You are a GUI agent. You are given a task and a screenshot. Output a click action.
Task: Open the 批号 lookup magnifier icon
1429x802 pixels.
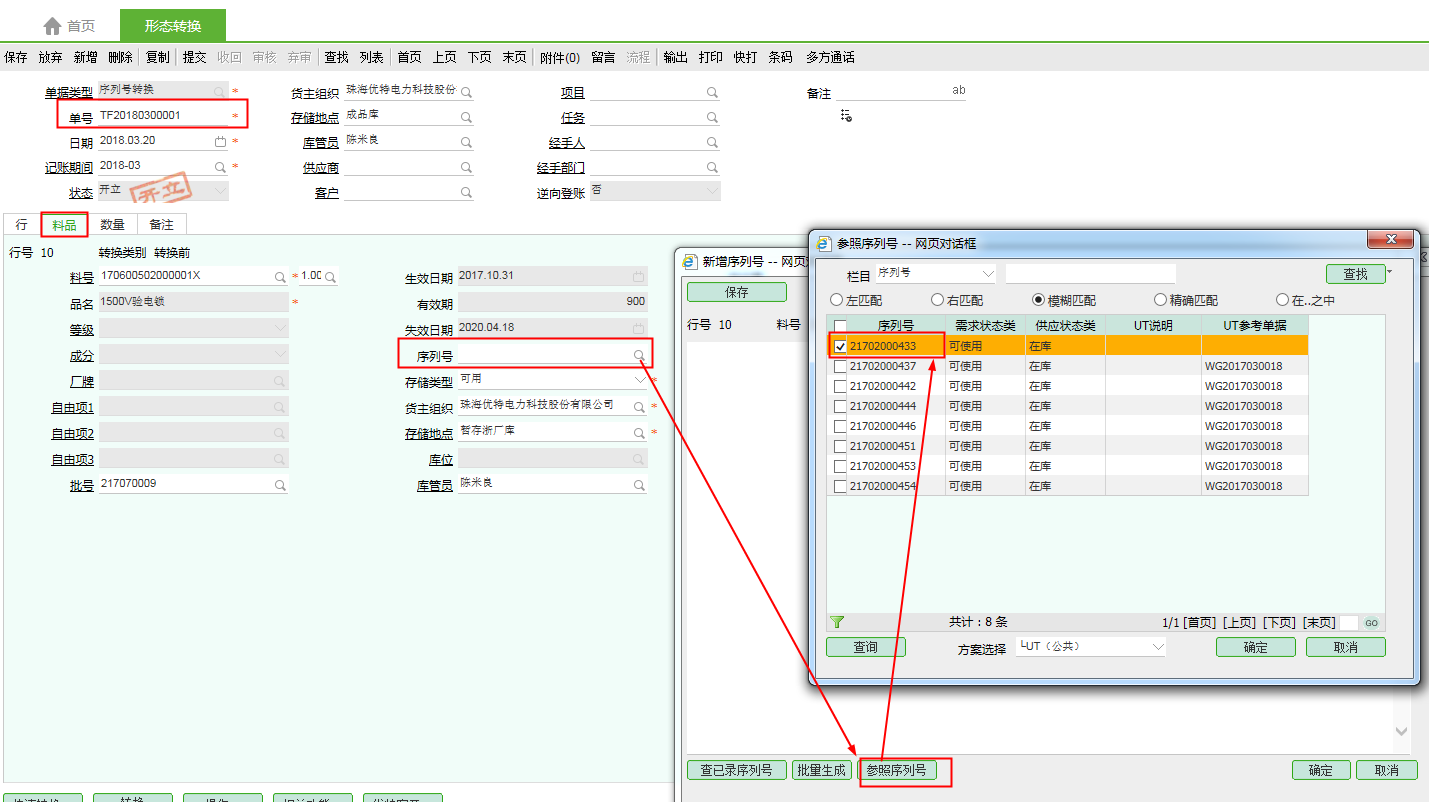click(x=280, y=485)
